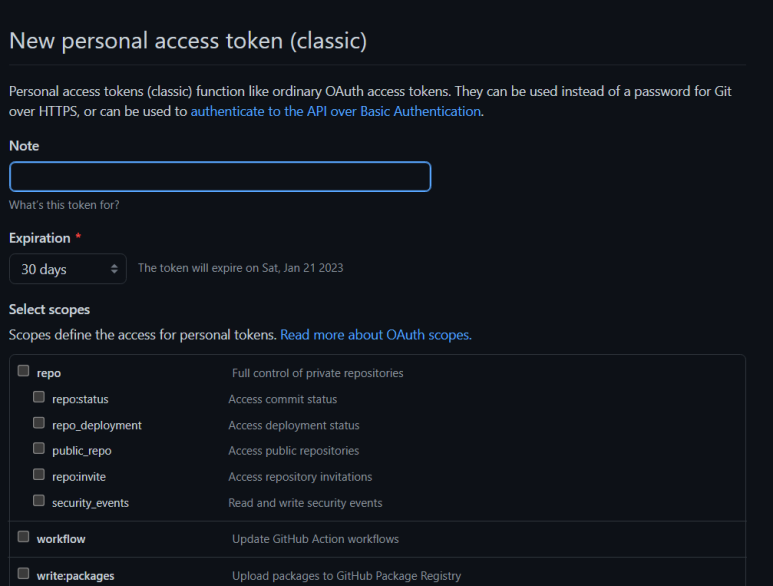Screen dimensions: 773x586
Task: Click the workflow scope label
Action: click(61, 539)
